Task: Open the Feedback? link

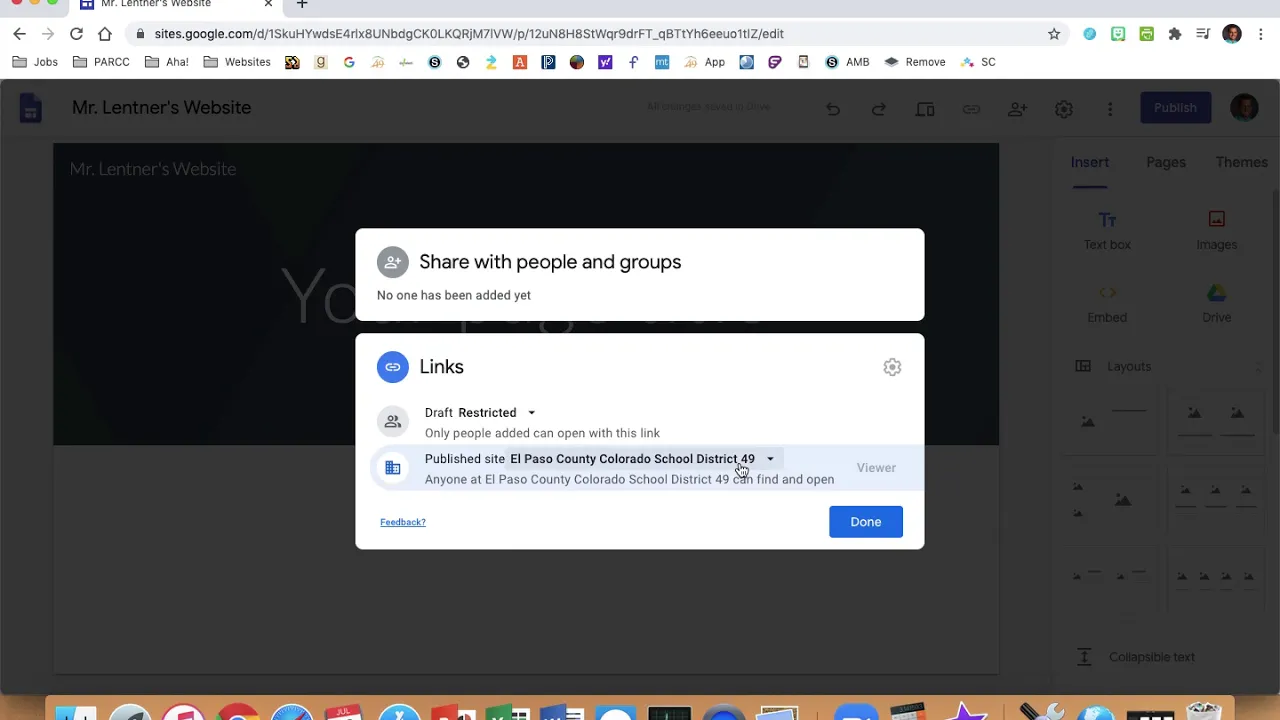Action: click(403, 522)
